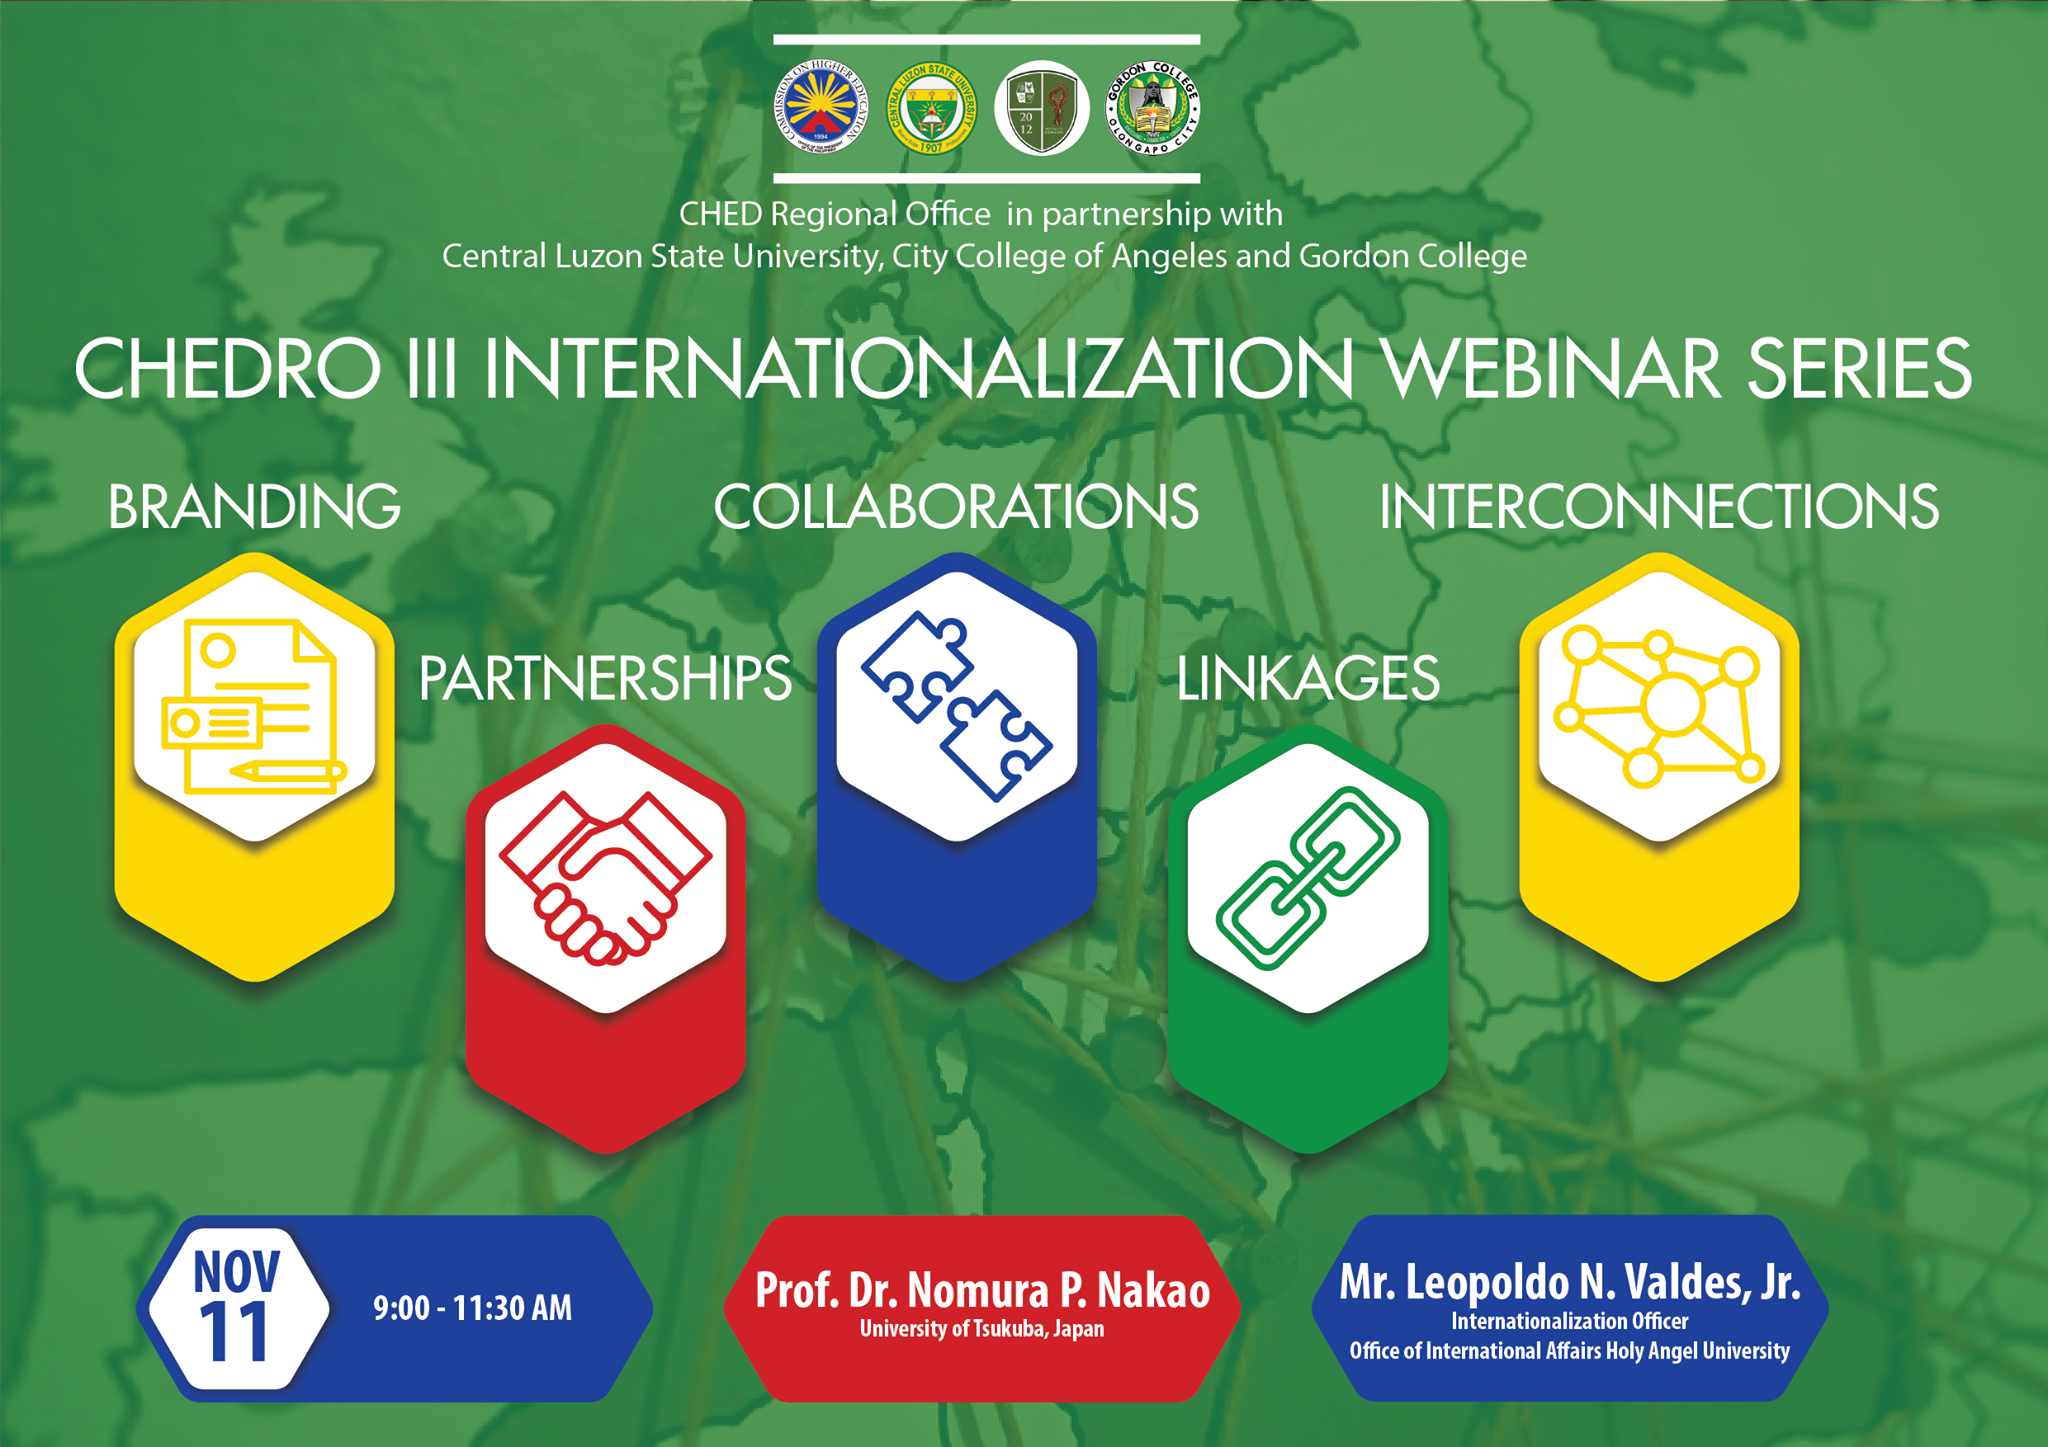Click the 'CHED Regional Office in partnership with' line
The image size is (2048, 1447).
point(981,214)
